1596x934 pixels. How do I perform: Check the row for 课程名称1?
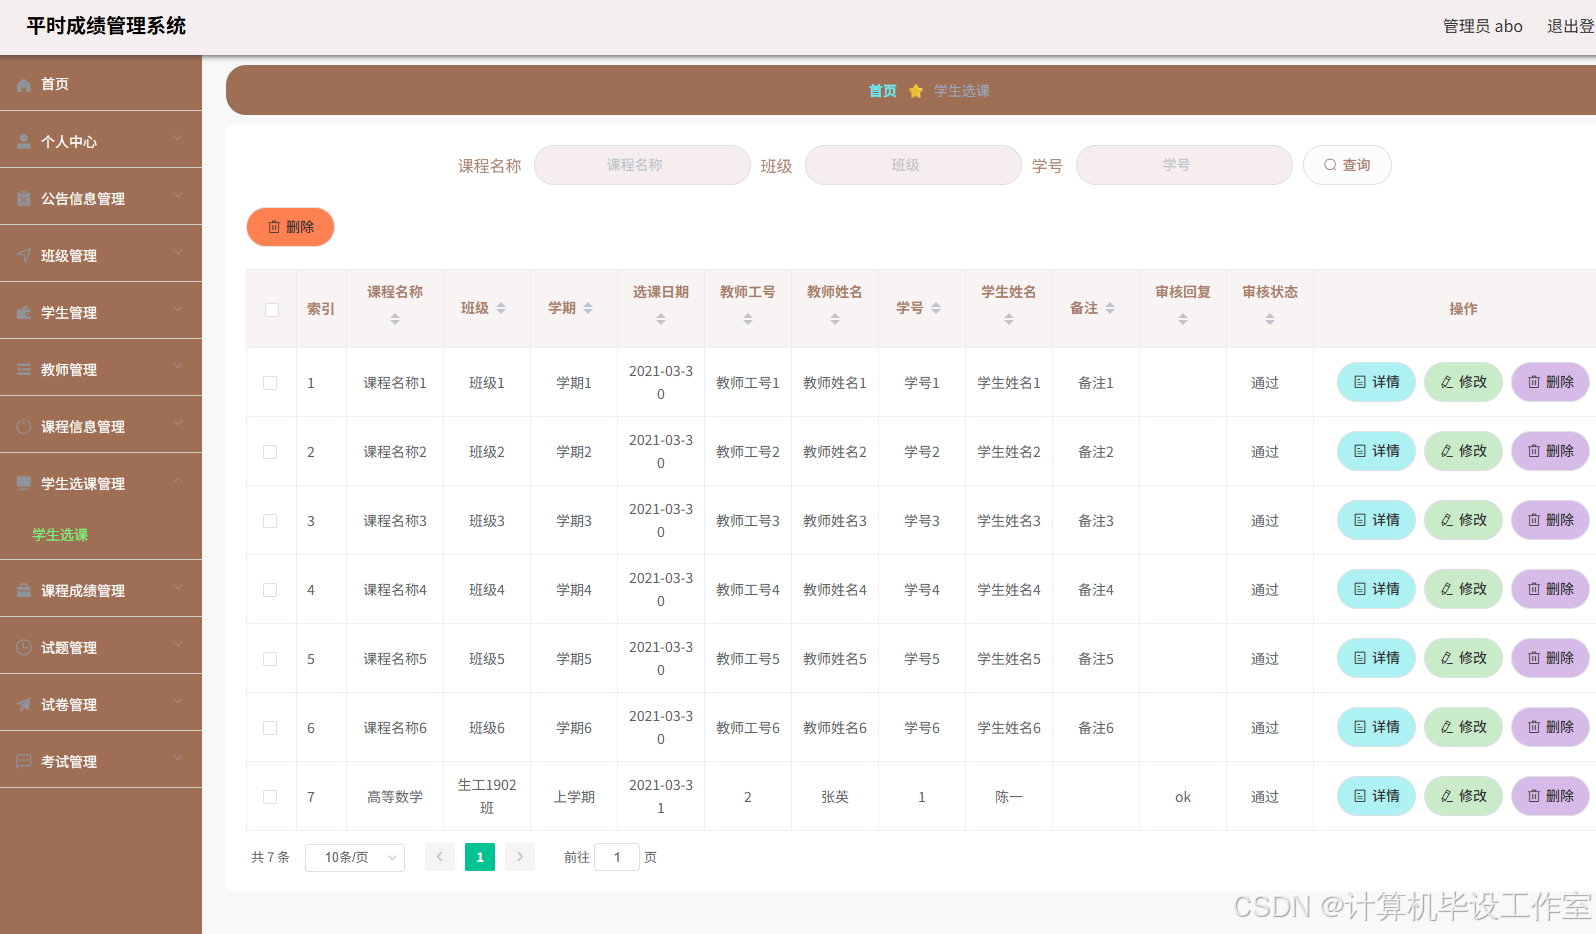pos(270,383)
